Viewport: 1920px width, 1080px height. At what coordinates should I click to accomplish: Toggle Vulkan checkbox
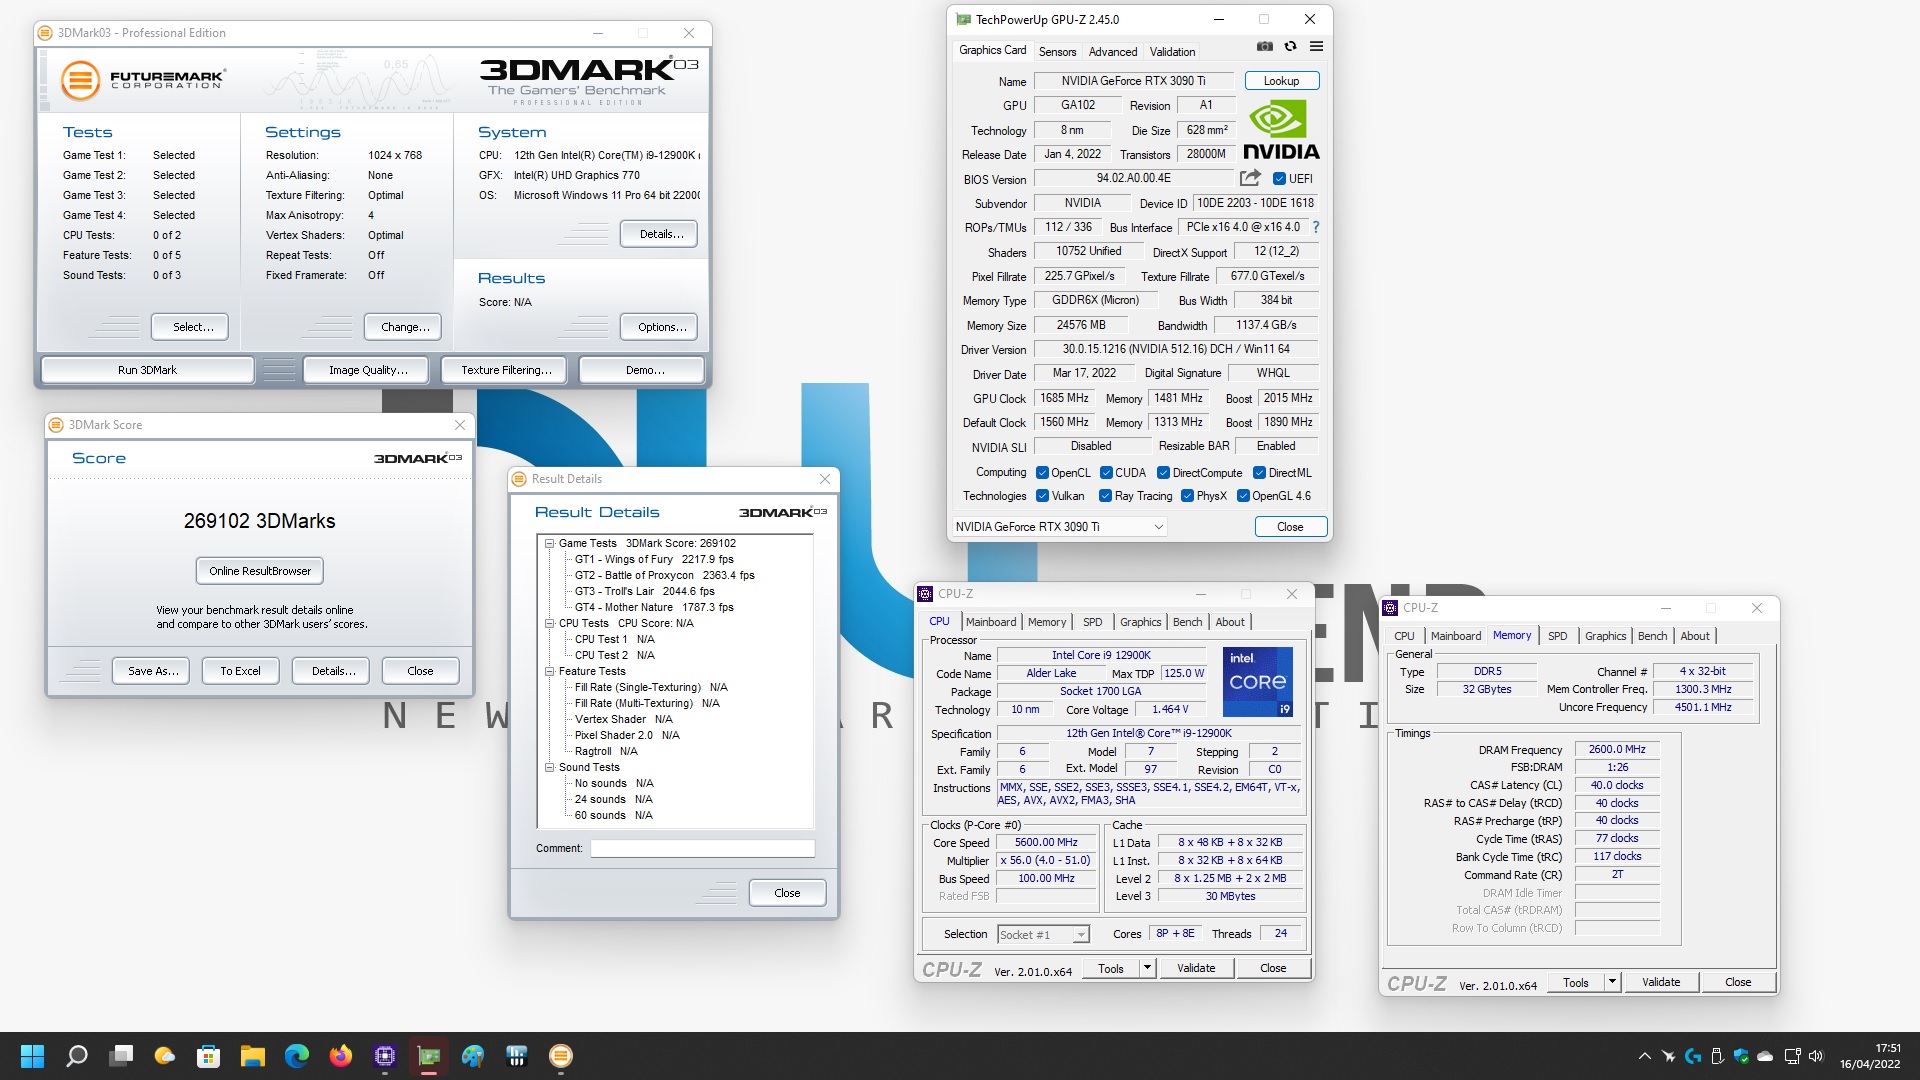click(1042, 496)
